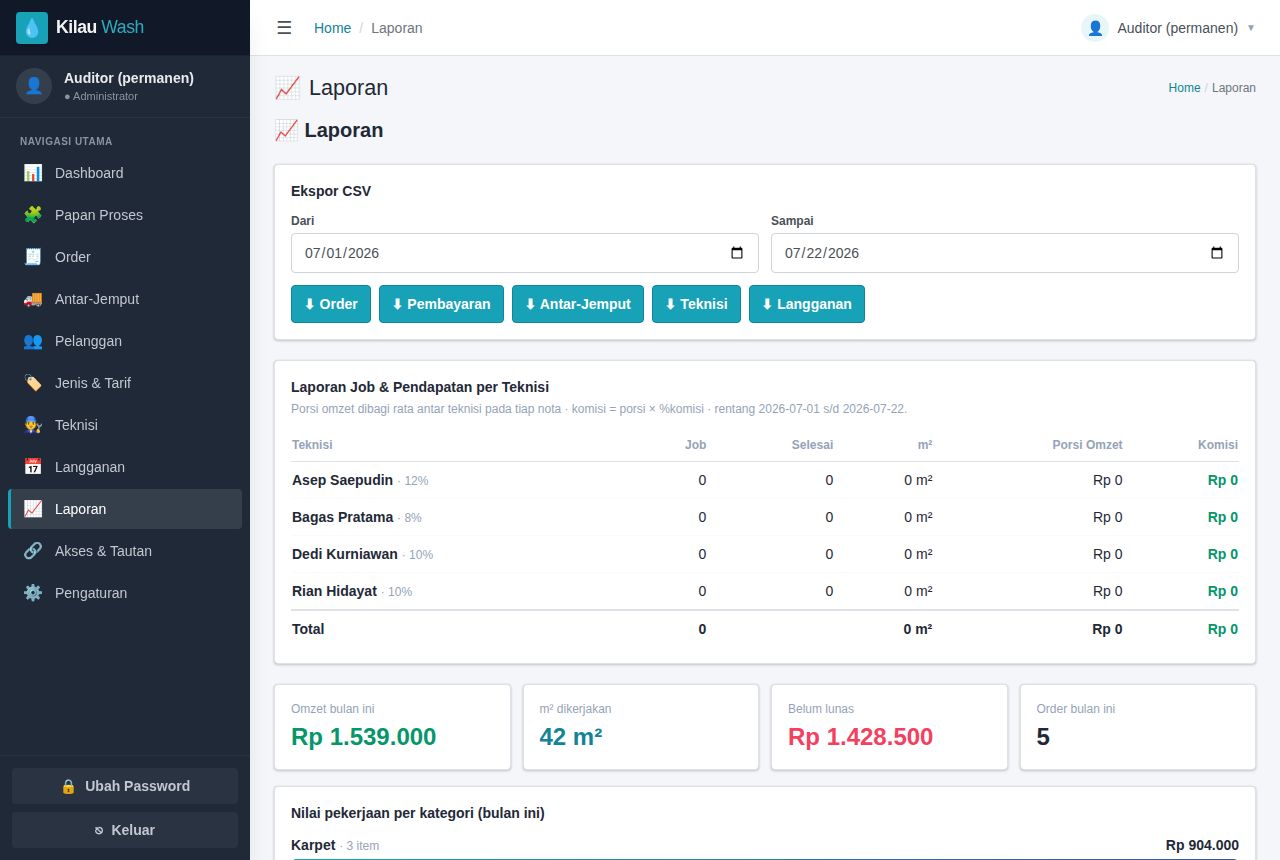Image resolution: width=1280 pixels, height=860 pixels.
Task: Click the Dari date input field
Action: 525,253
